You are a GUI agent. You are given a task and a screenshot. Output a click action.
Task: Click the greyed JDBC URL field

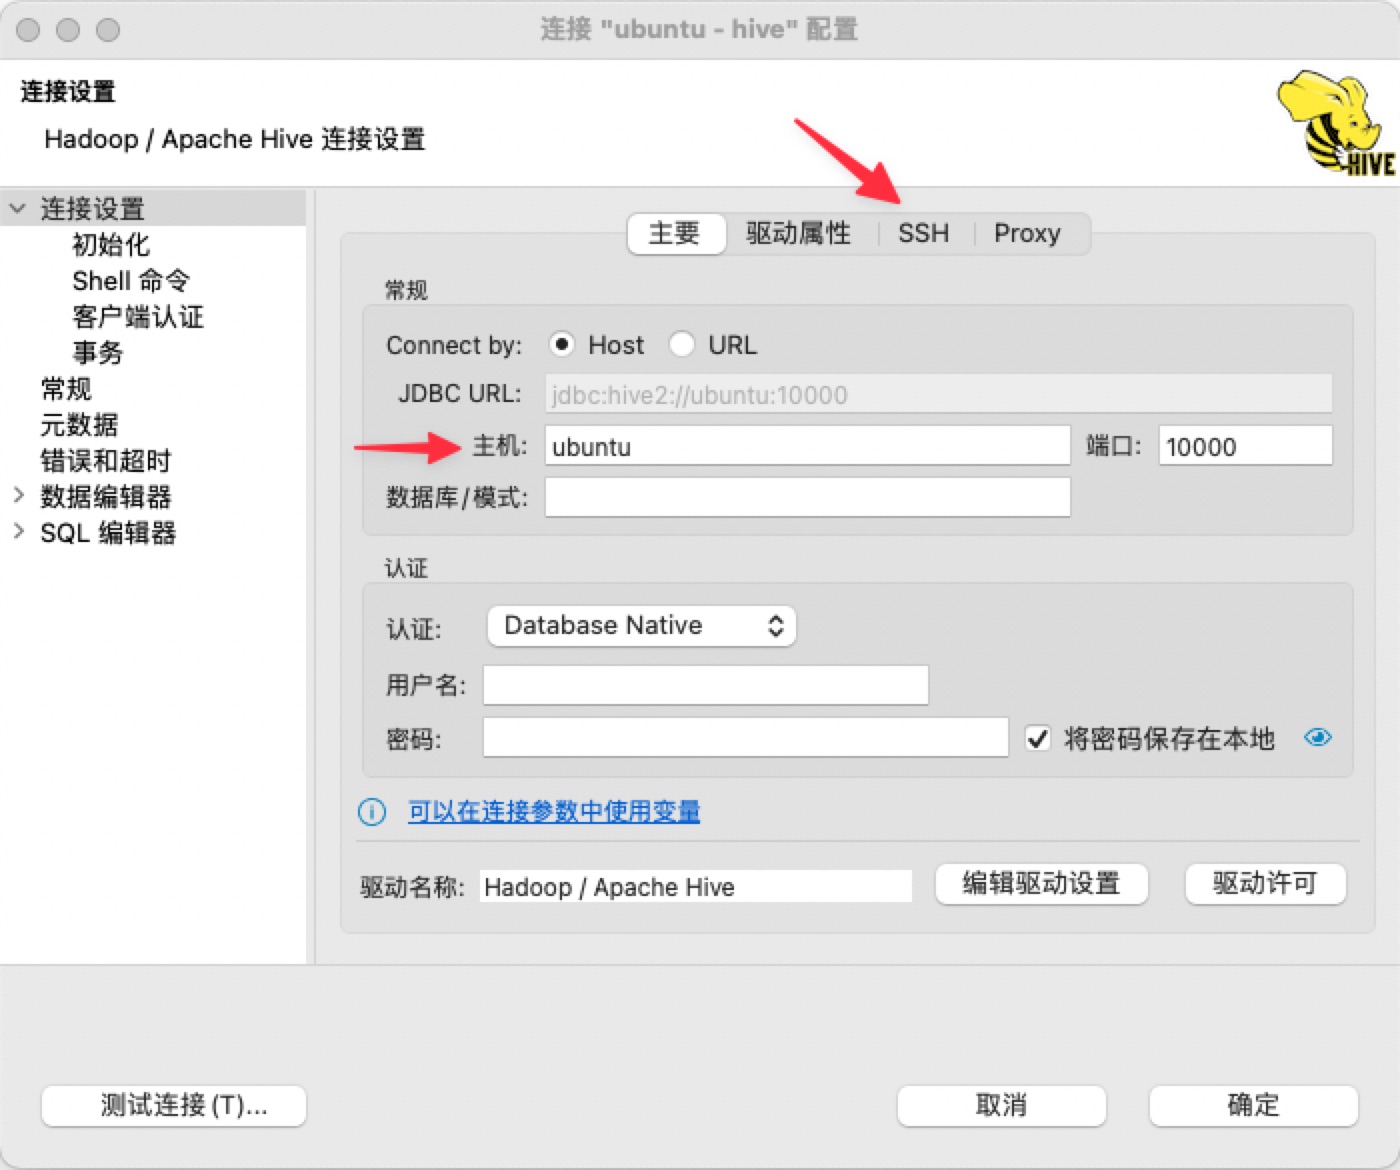pos(939,394)
